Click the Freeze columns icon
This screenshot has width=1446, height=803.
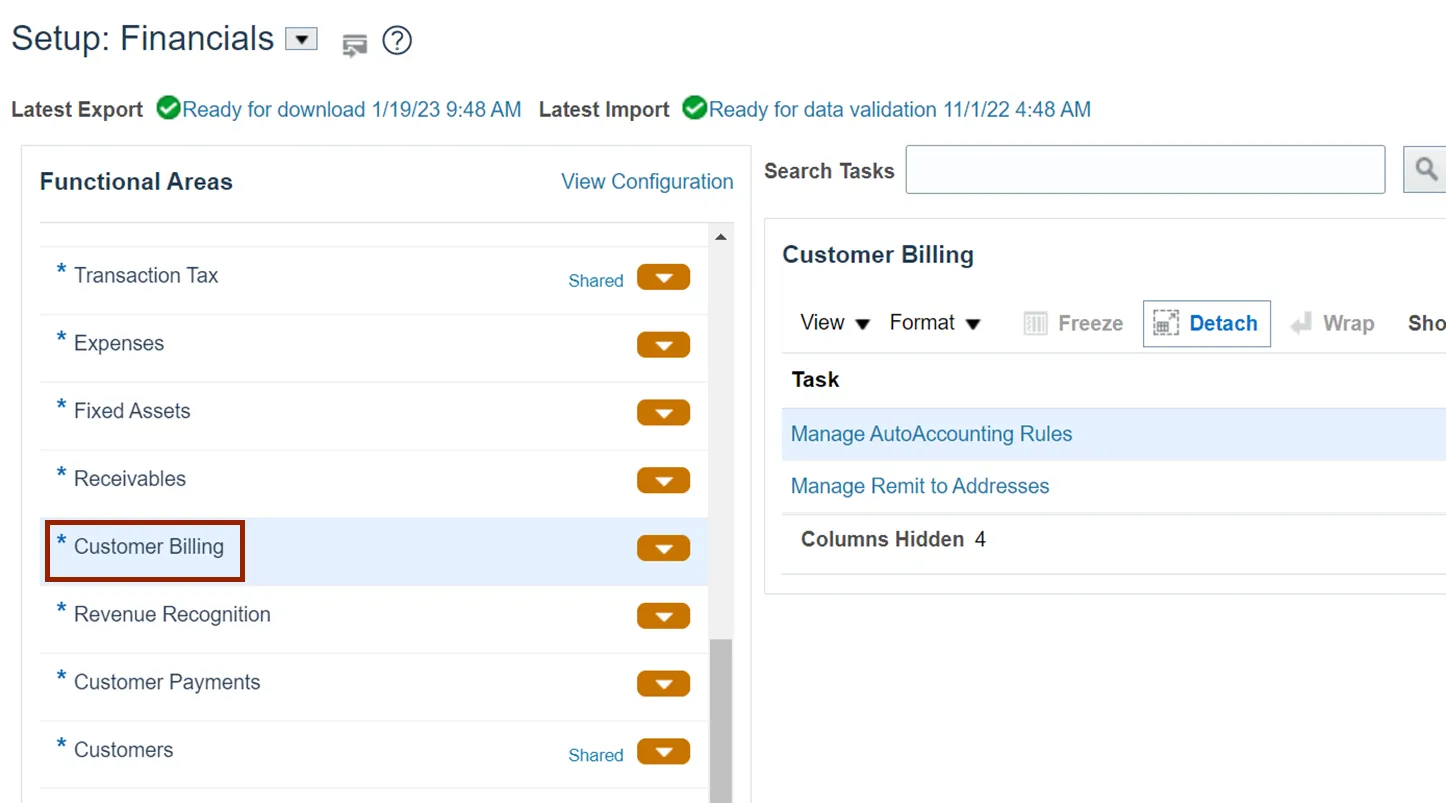[1036, 323]
